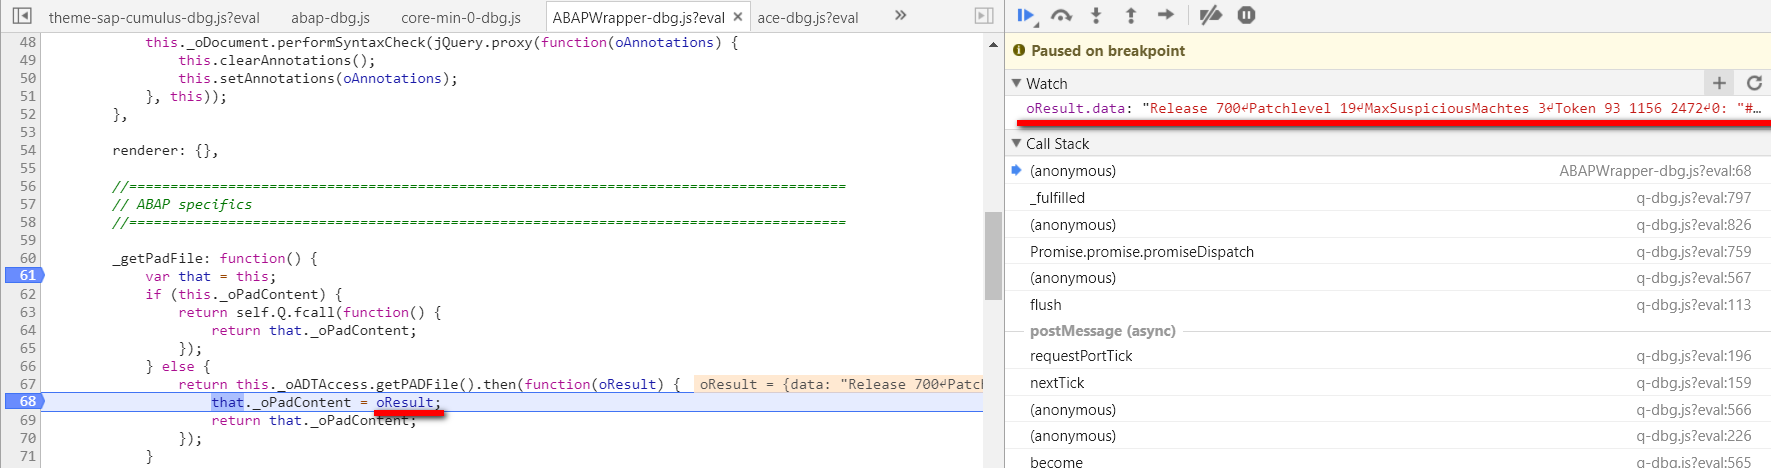Select the flush call stack frame
This screenshot has height=468, width=1771.
(1388, 305)
